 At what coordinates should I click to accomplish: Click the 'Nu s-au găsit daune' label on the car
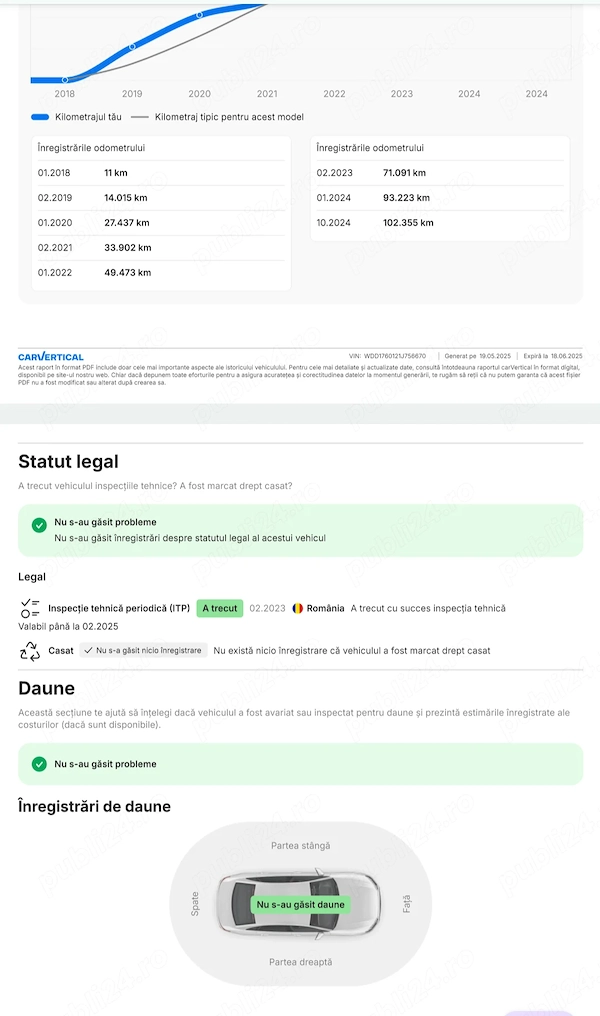coord(301,905)
